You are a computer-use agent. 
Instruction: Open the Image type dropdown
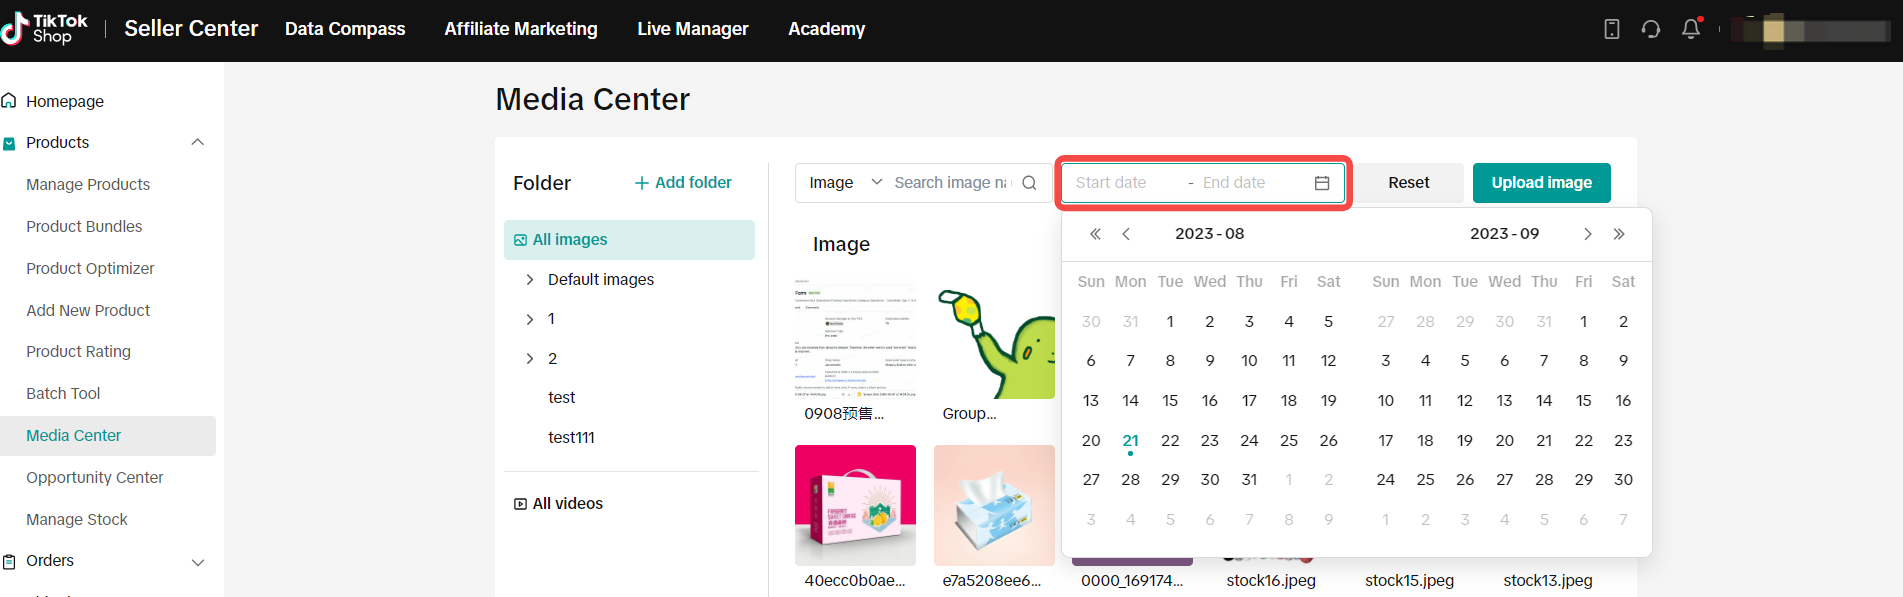click(845, 183)
